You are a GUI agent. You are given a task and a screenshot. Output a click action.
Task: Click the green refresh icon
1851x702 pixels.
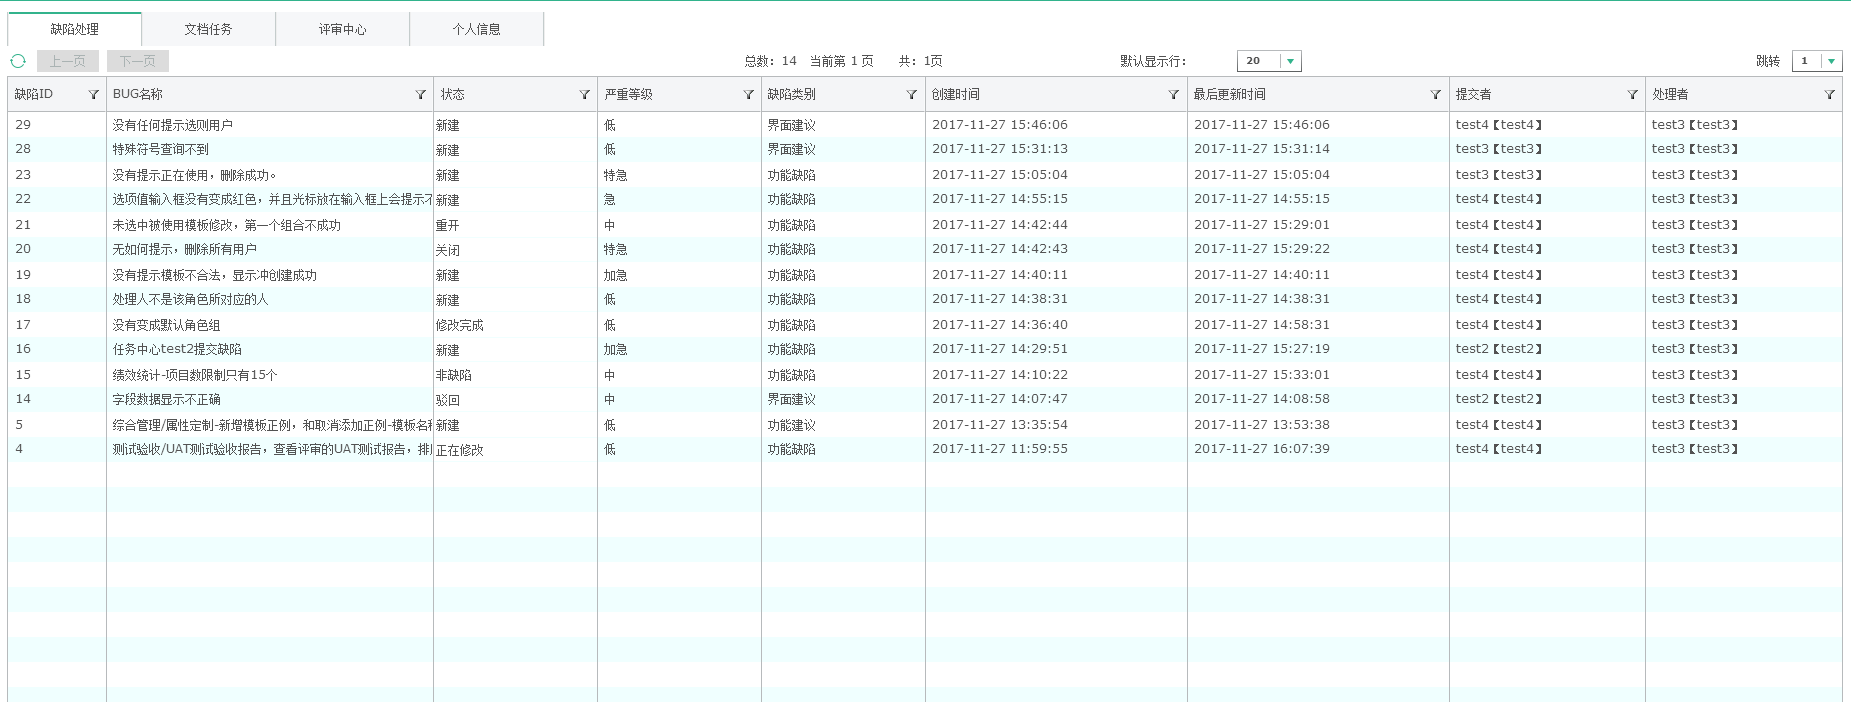pyautogui.click(x=18, y=61)
